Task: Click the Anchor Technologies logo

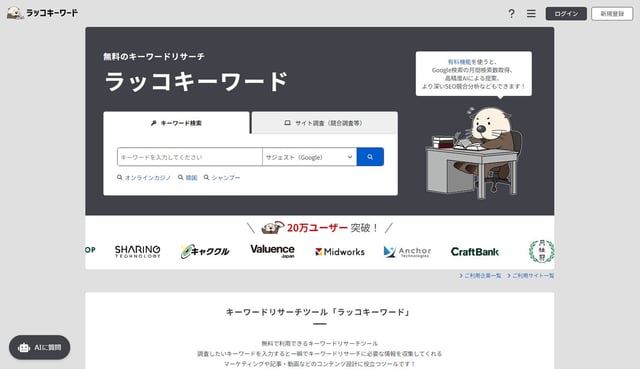Action: (407, 252)
